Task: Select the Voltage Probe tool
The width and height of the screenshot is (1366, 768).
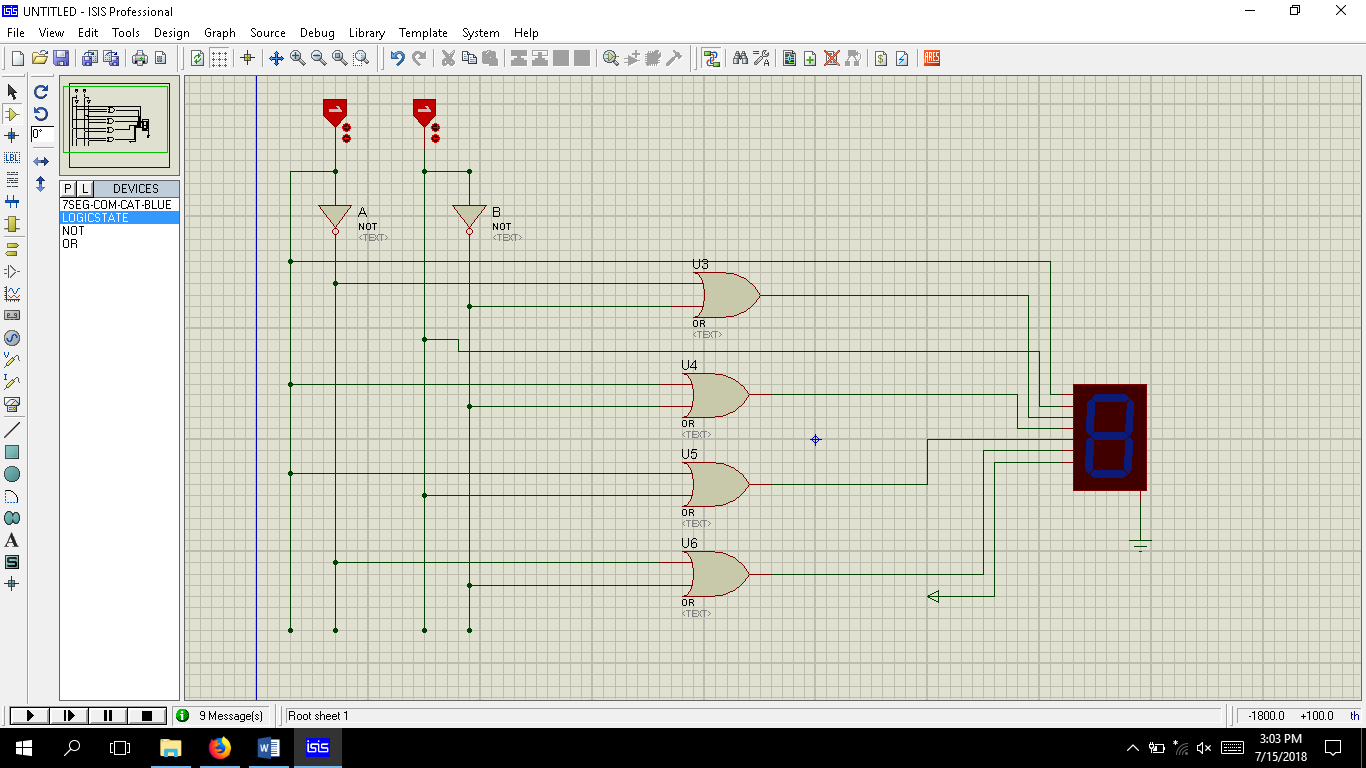Action: (x=13, y=360)
